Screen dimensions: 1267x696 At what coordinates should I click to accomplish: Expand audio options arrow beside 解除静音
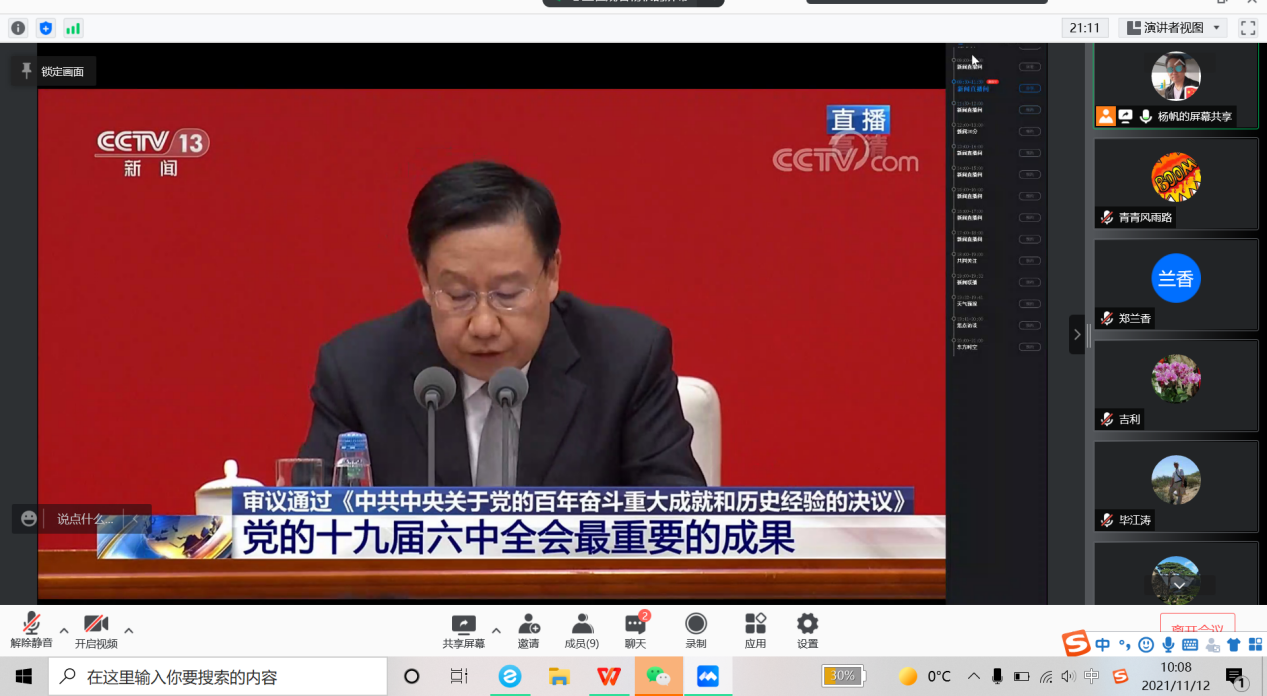point(64,631)
